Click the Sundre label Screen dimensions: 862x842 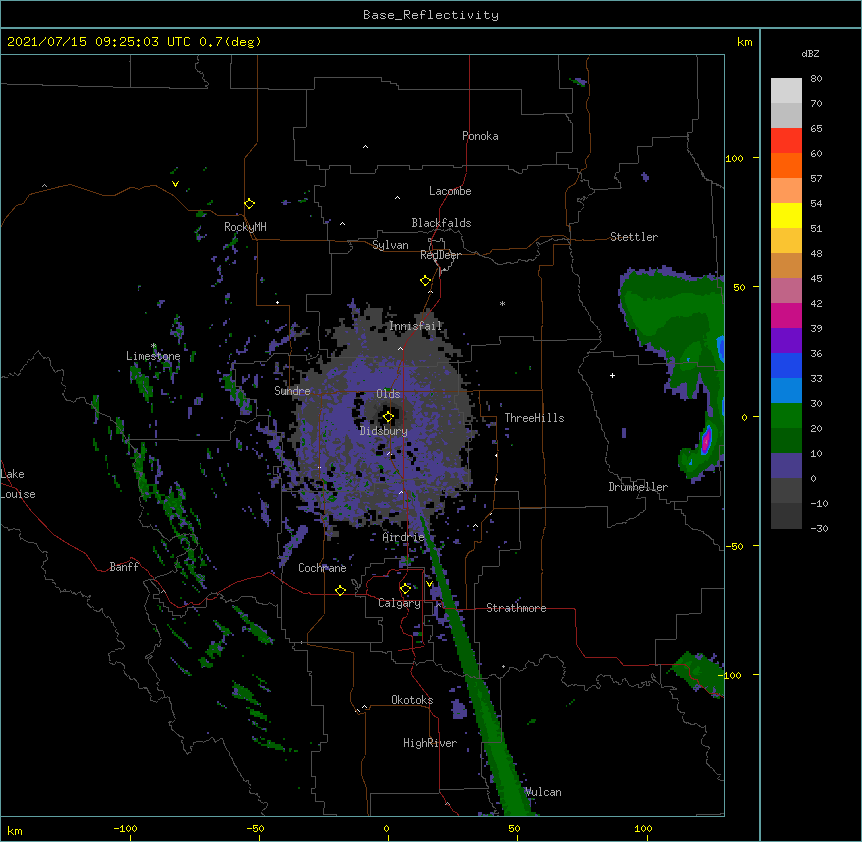pyautogui.click(x=292, y=391)
